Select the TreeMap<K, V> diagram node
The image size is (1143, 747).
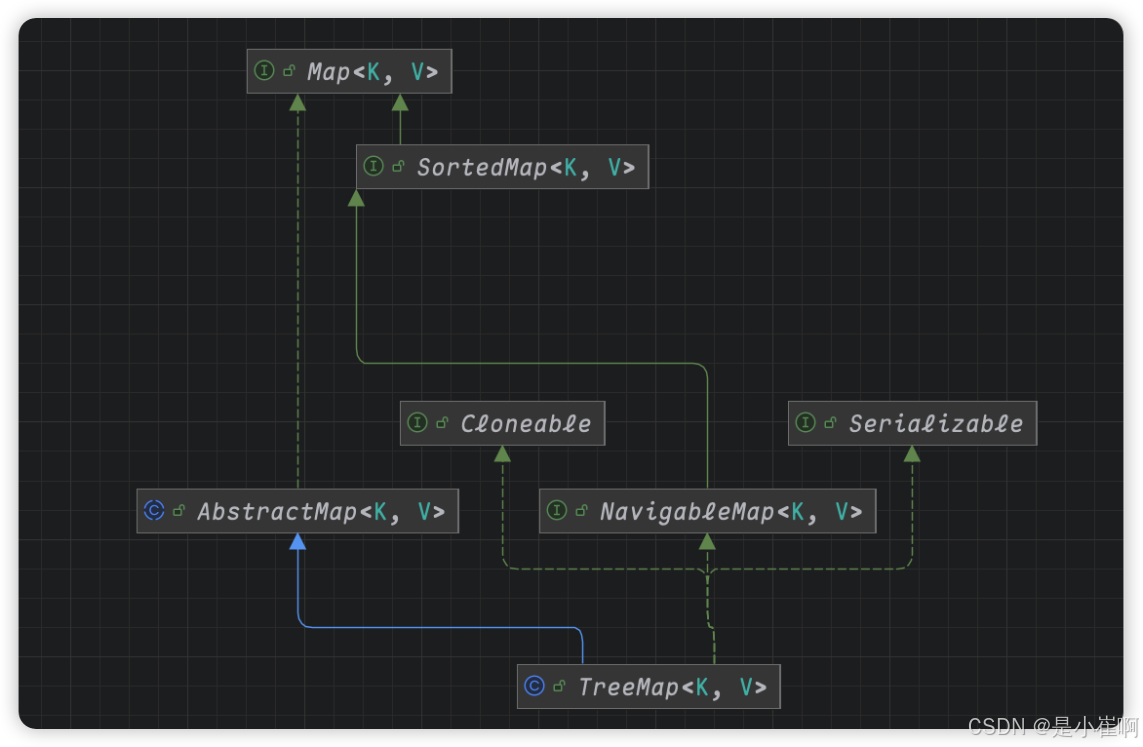coord(650,687)
